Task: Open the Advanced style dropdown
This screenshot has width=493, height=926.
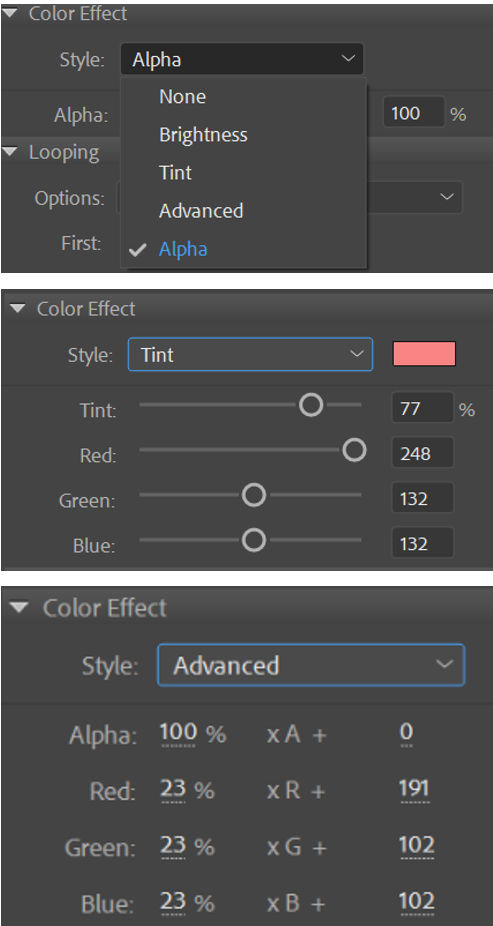Action: (311, 665)
